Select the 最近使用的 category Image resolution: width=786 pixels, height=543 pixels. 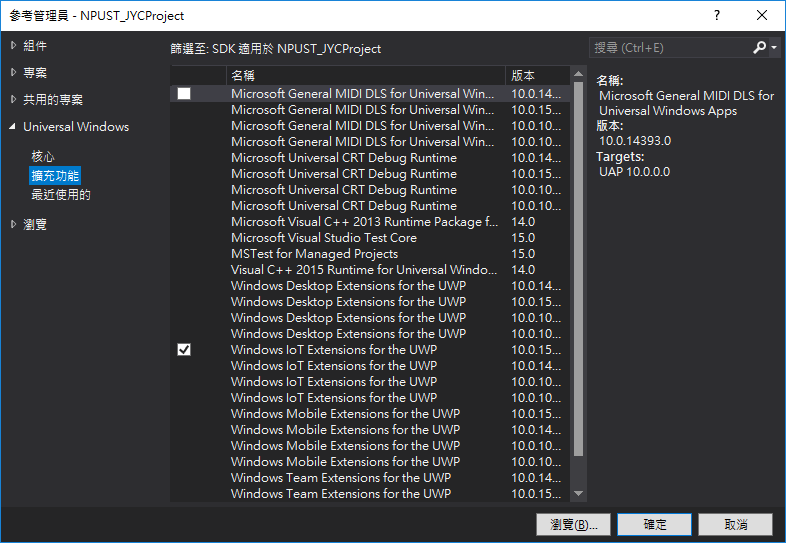[61, 195]
